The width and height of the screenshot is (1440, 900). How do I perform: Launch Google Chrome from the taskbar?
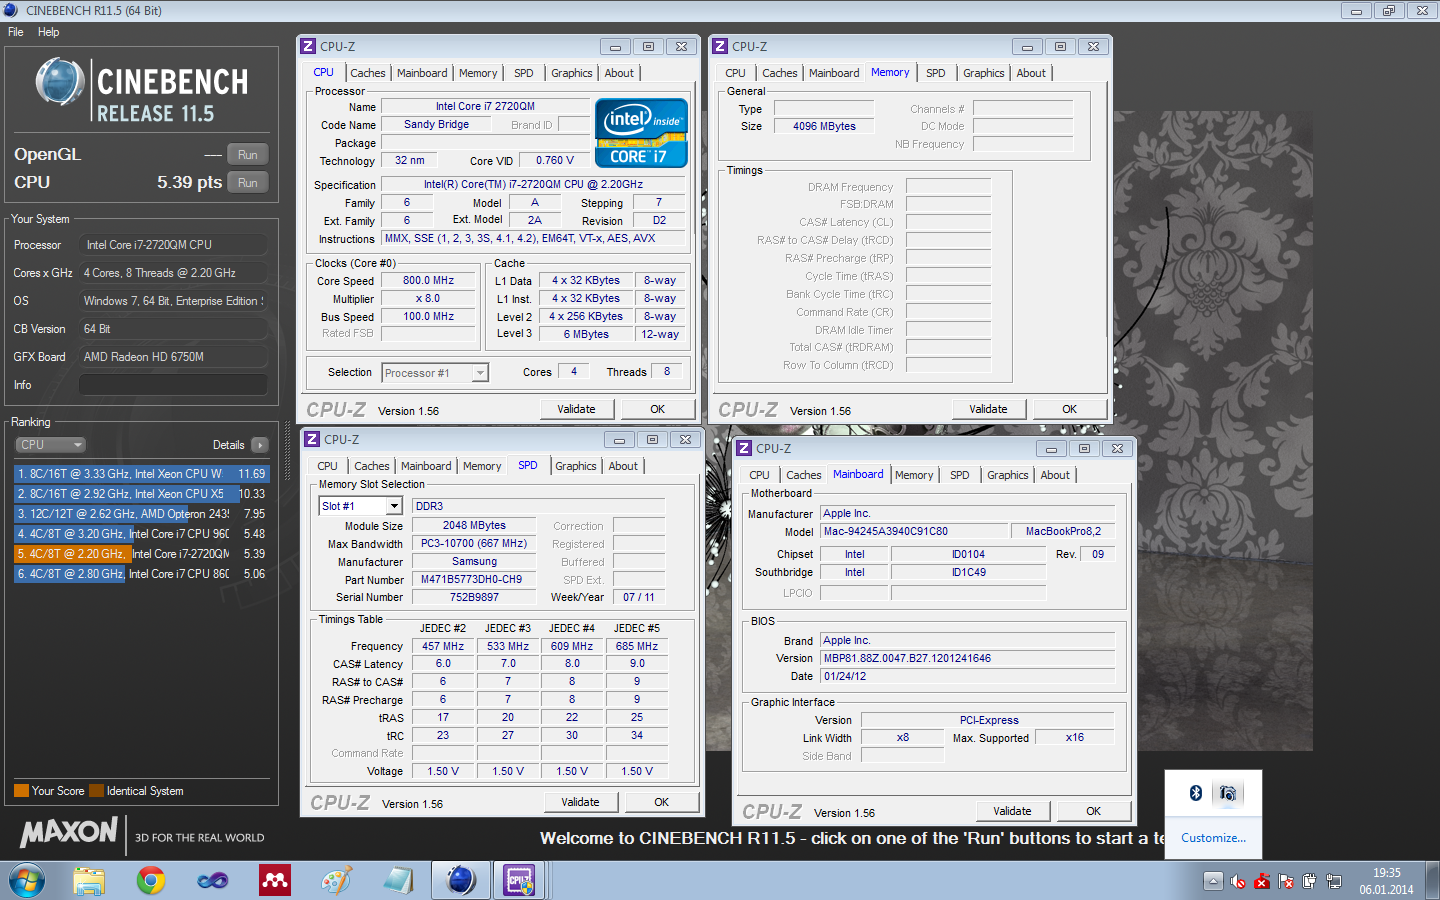click(x=151, y=881)
